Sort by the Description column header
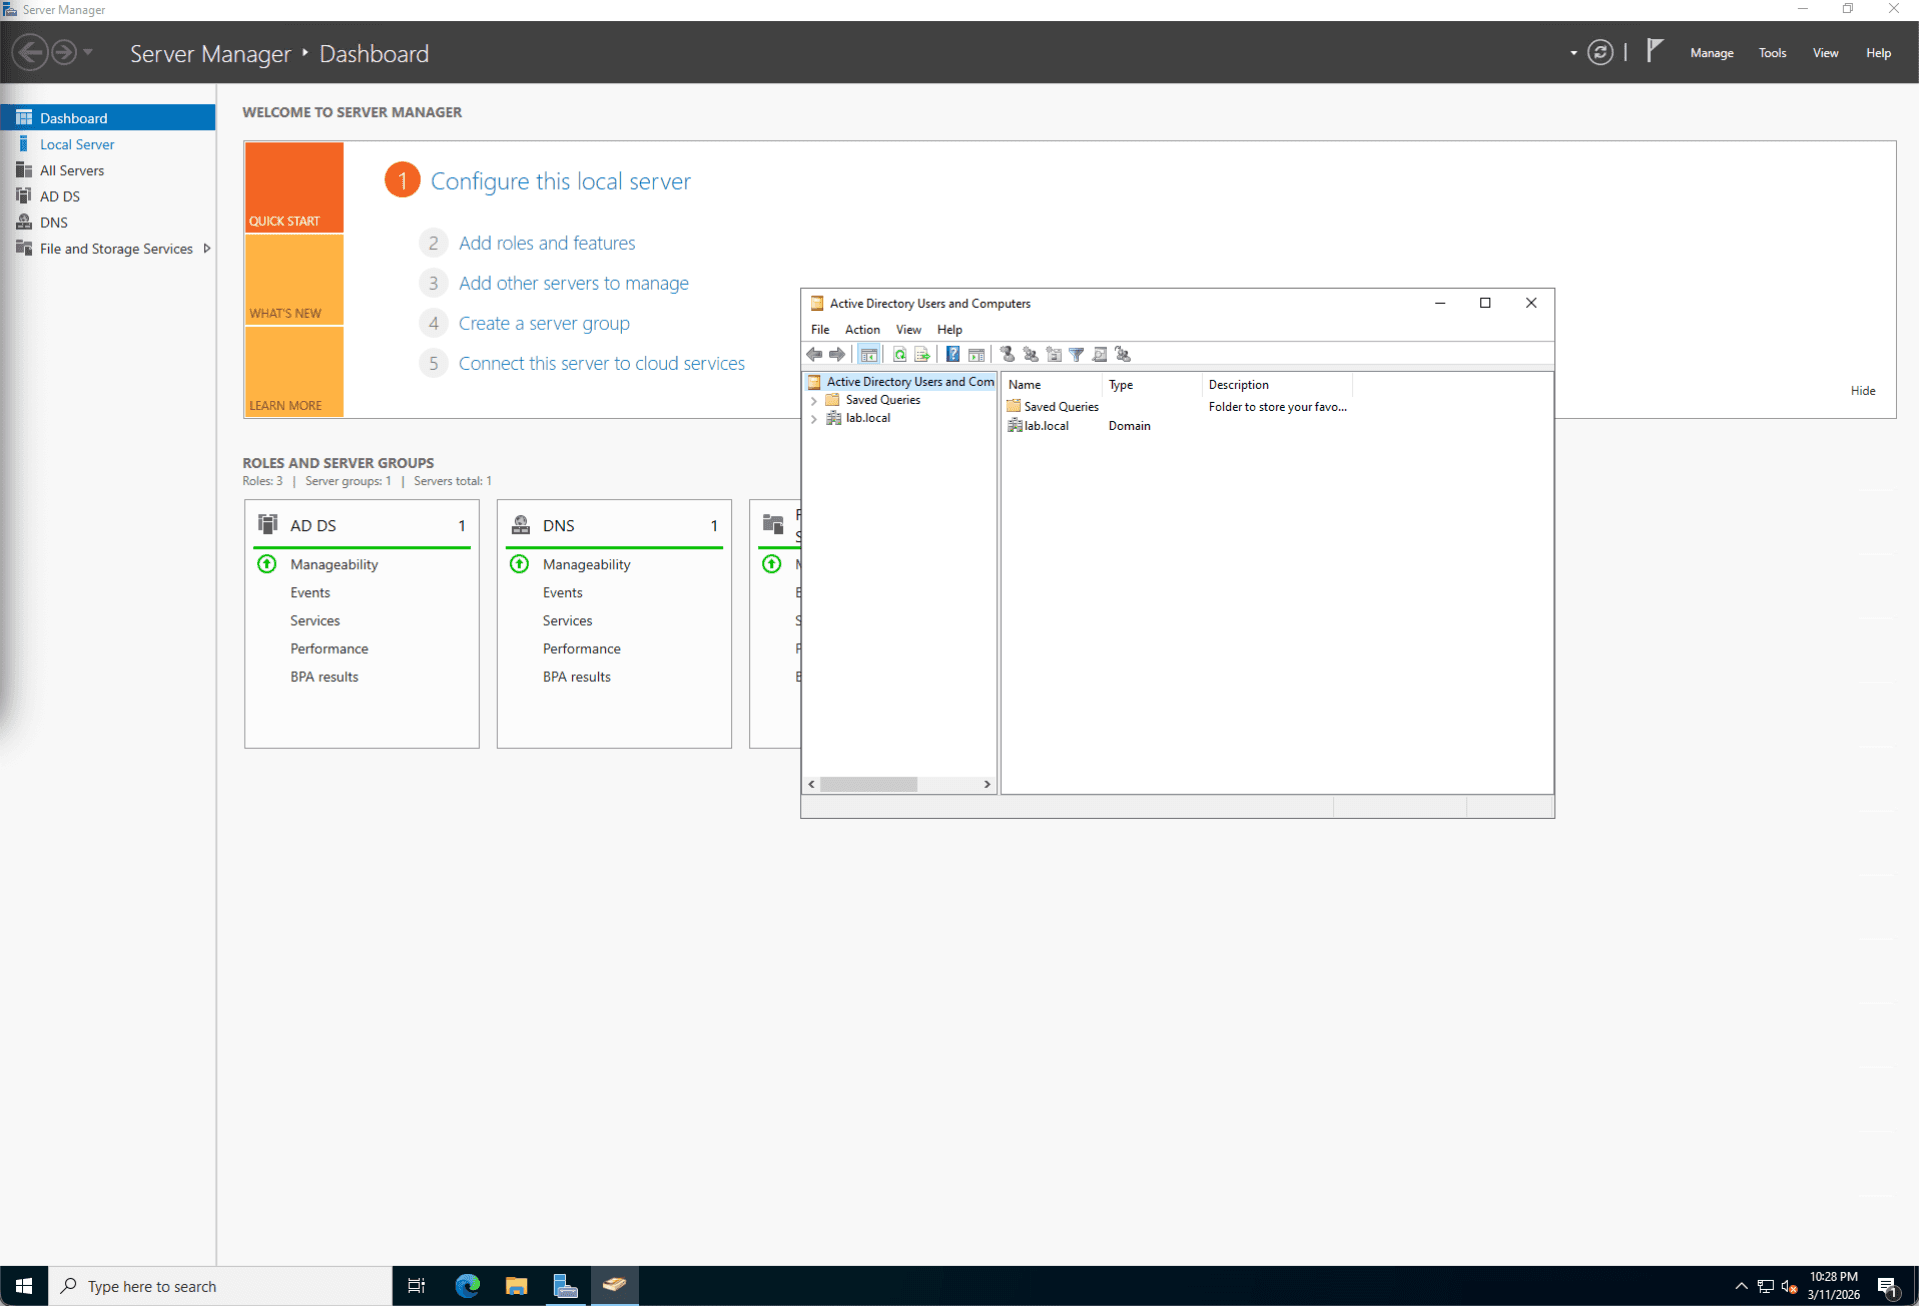This screenshot has width=1919, height=1306. pos(1276,385)
